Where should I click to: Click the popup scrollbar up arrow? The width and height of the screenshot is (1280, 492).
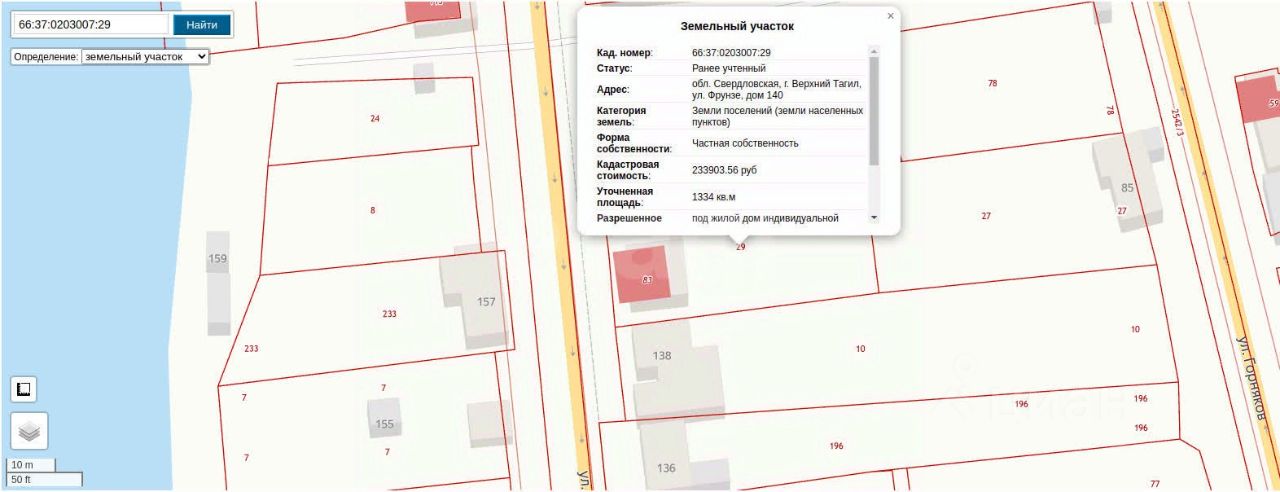874,51
